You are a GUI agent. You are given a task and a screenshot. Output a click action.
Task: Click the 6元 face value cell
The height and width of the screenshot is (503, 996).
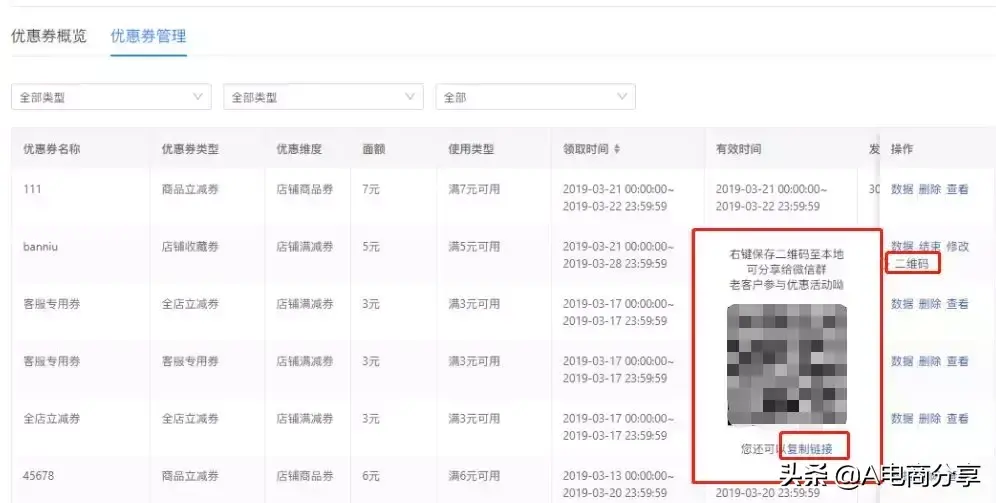pyautogui.click(x=371, y=476)
